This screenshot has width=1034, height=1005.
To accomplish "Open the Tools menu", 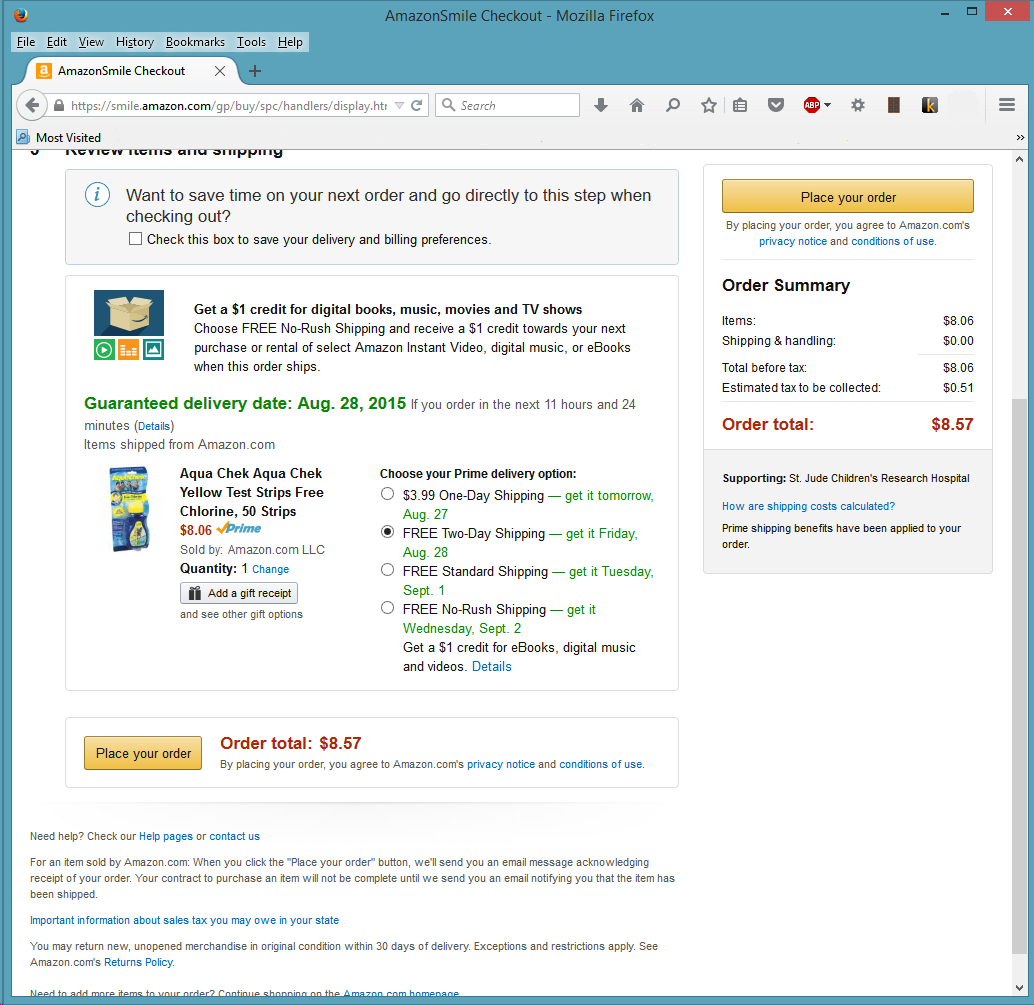I will tap(251, 42).
